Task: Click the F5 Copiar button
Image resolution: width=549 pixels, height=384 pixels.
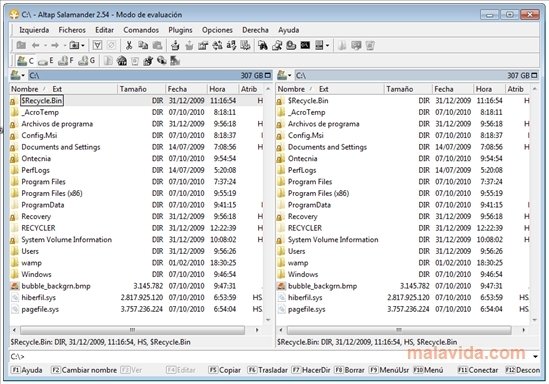Action: pyautogui.click(x=224, y=370)
